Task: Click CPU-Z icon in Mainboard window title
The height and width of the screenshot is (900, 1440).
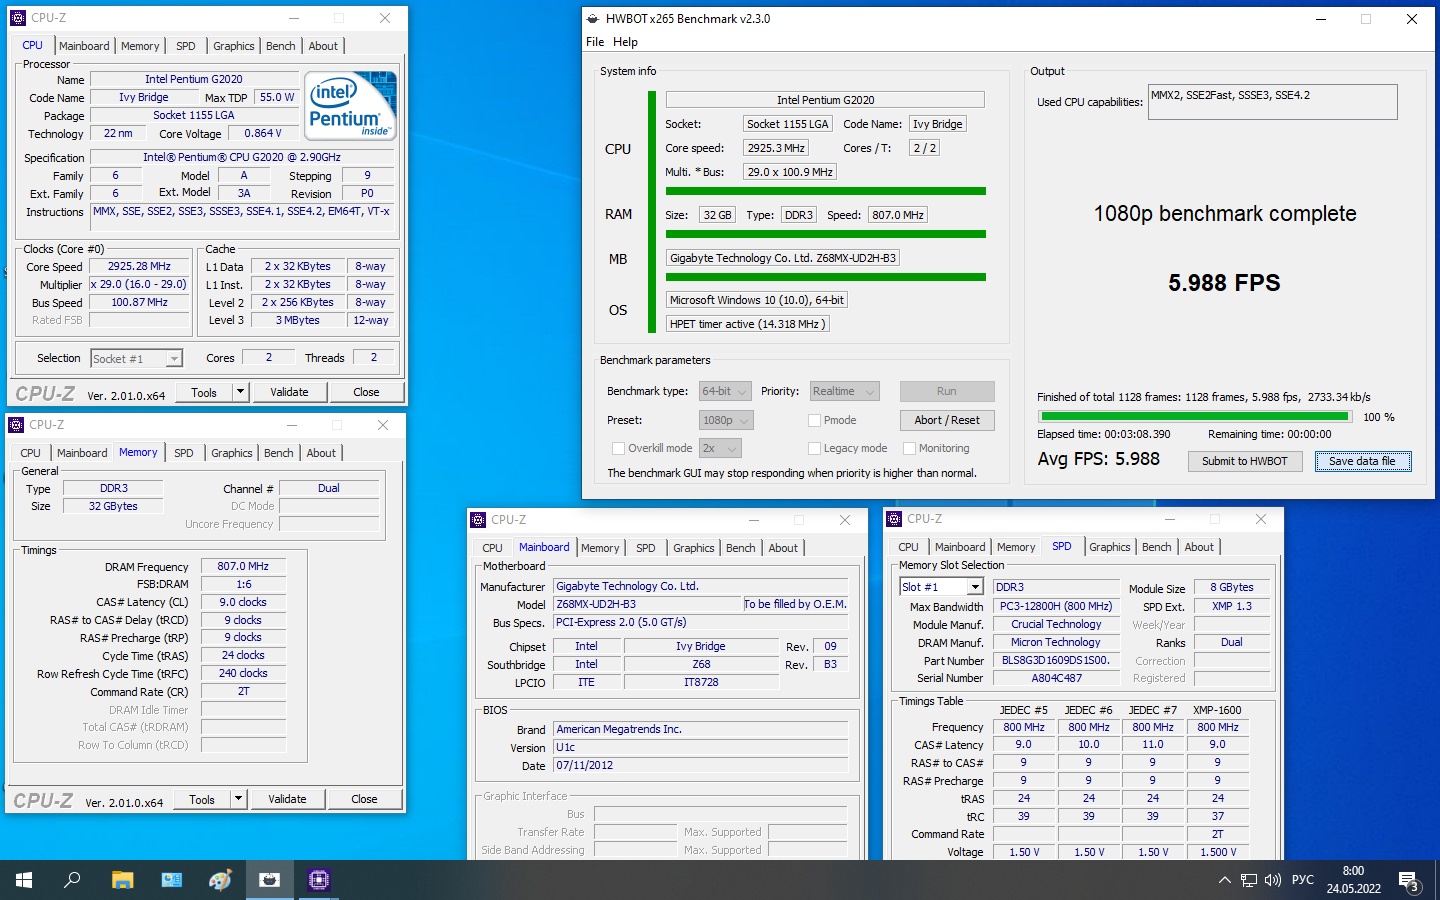Action: 478,520
